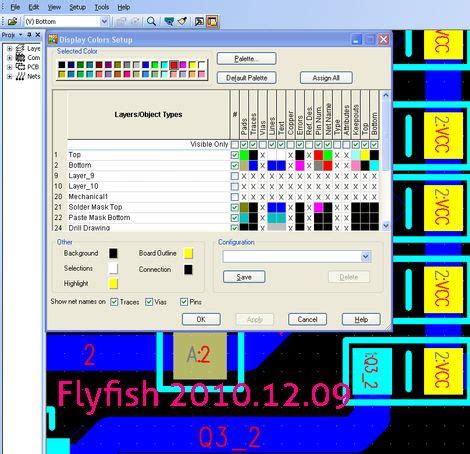Click the Connection color swatch

coord(188,269)
